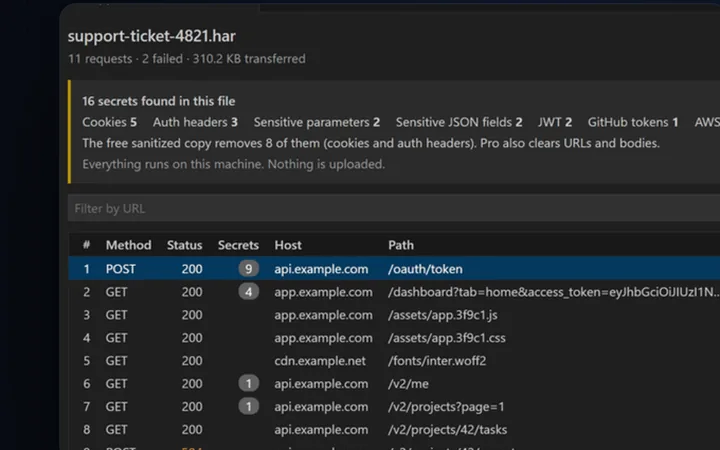Select the POST /oauth/token request row

coord(394,269)
